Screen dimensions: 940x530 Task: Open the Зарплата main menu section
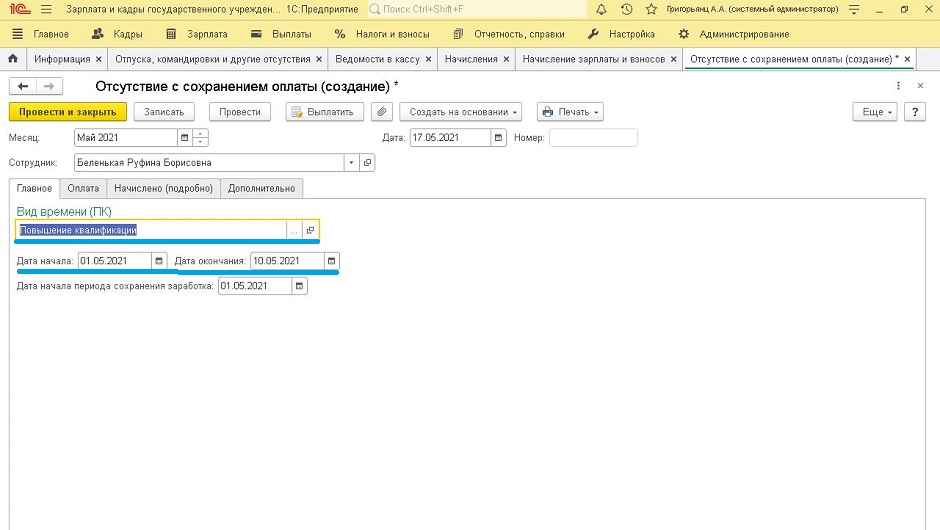click(x=199, y=34)
